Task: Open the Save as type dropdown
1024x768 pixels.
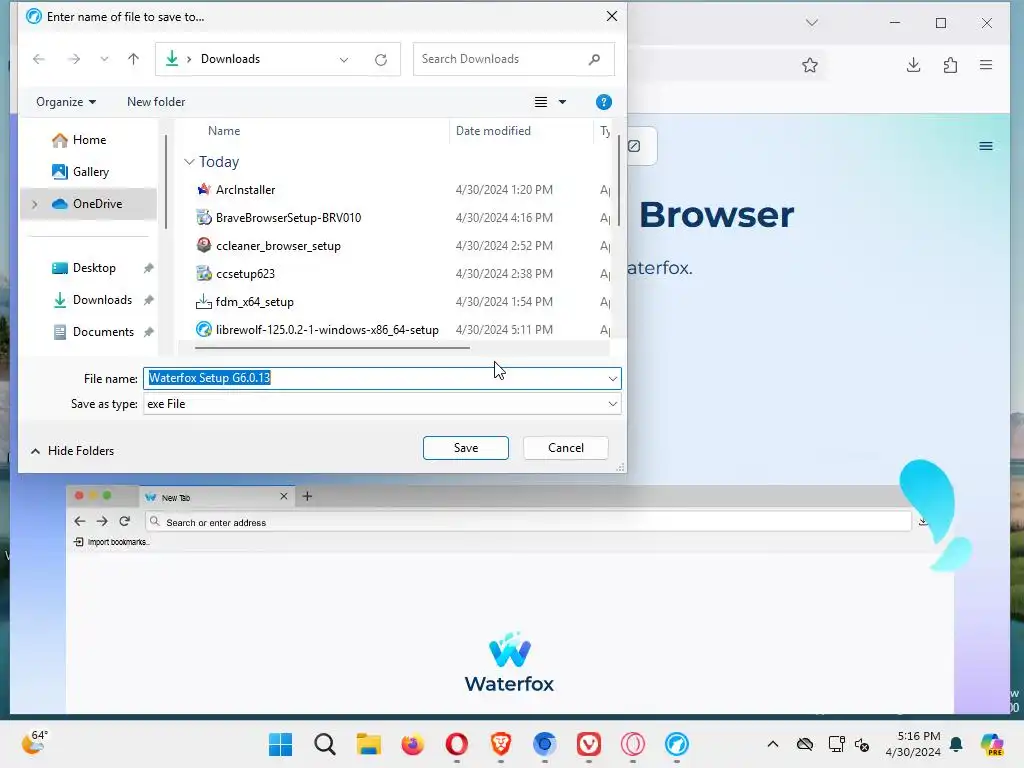Action: tap(382, 404)
